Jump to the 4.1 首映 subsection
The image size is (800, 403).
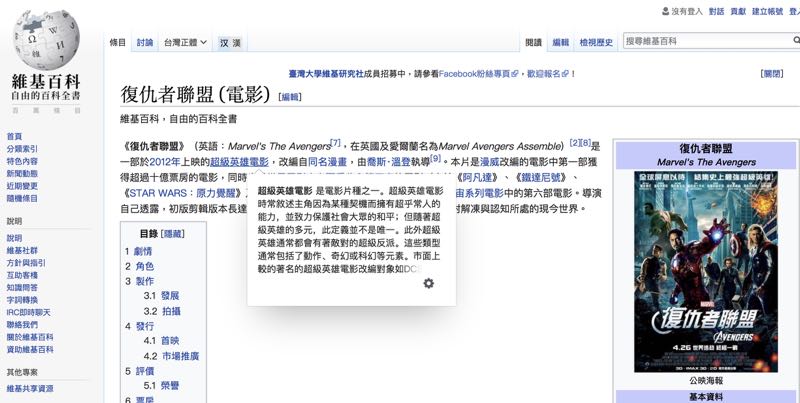(161, 341)
